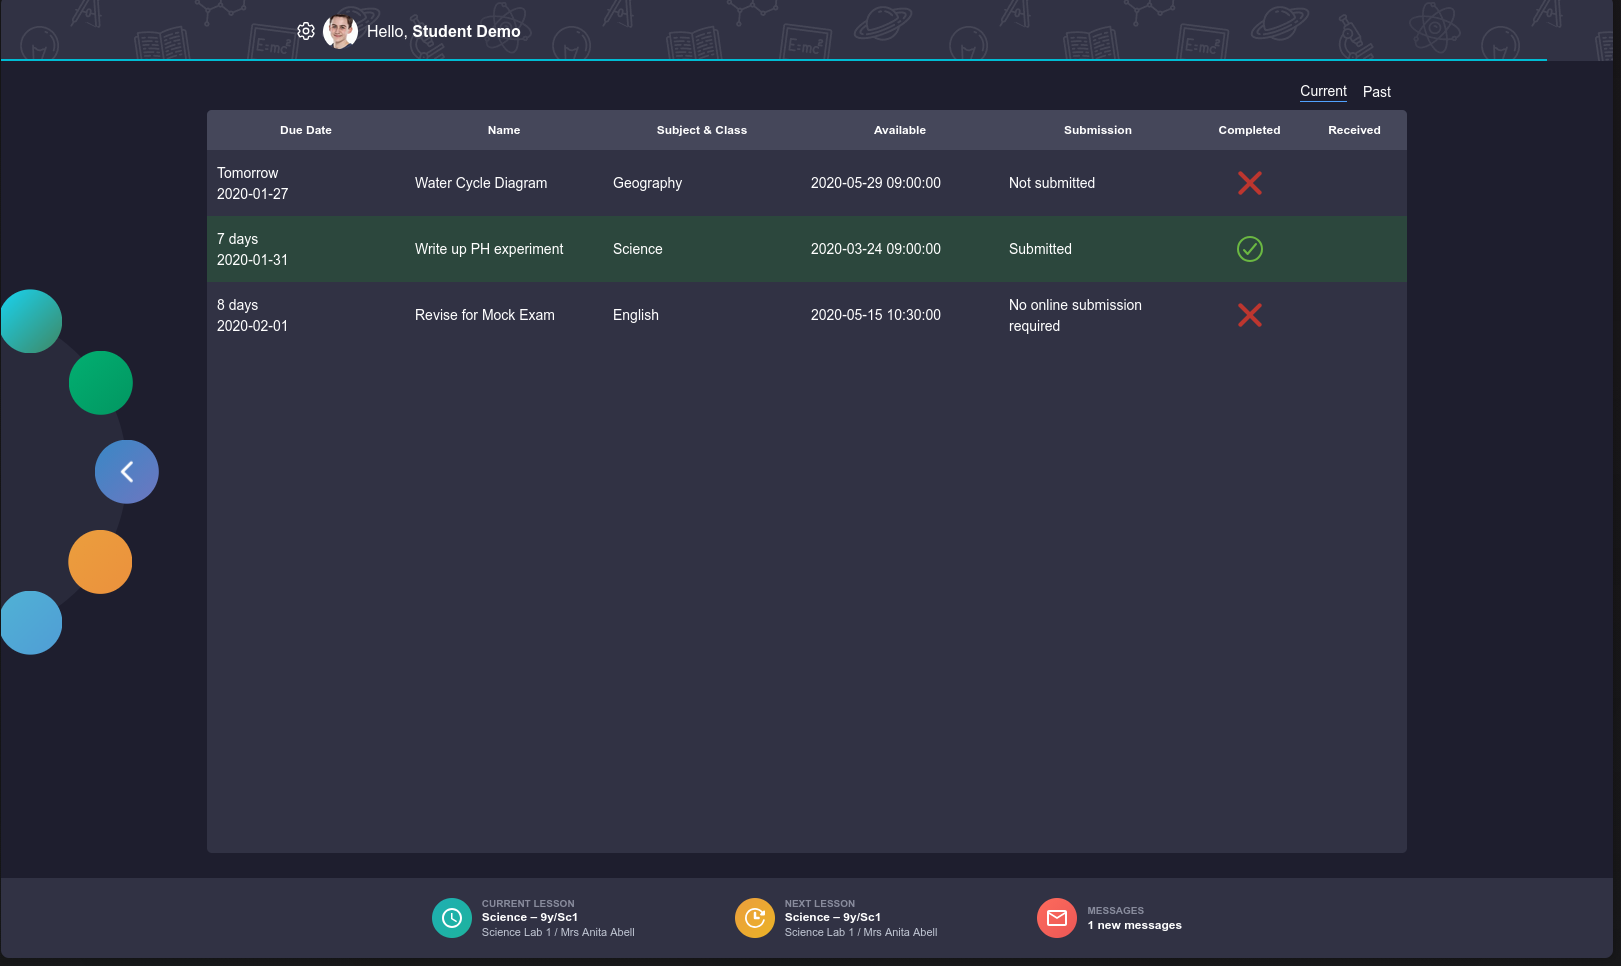Screen dimensions: 1621x966
Task: Click the Tomorrow 2020-01-27 due date
Action: (252, 183)
